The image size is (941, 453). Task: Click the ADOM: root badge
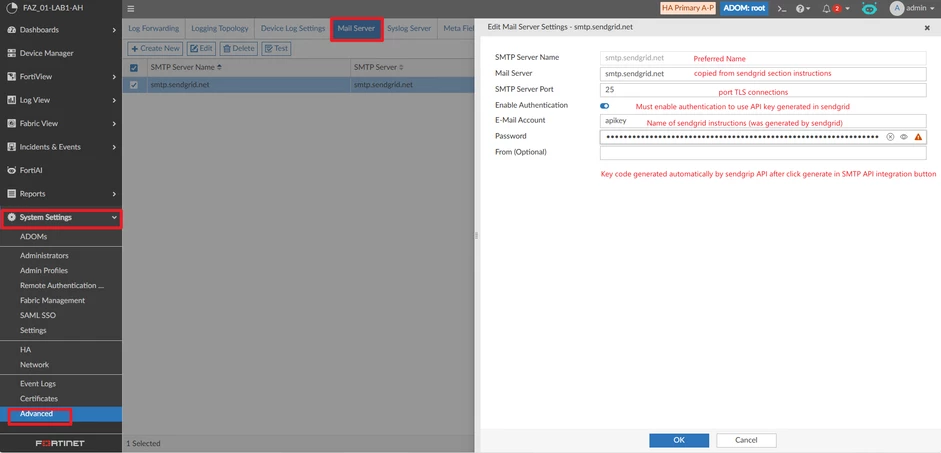pos(744,9)
